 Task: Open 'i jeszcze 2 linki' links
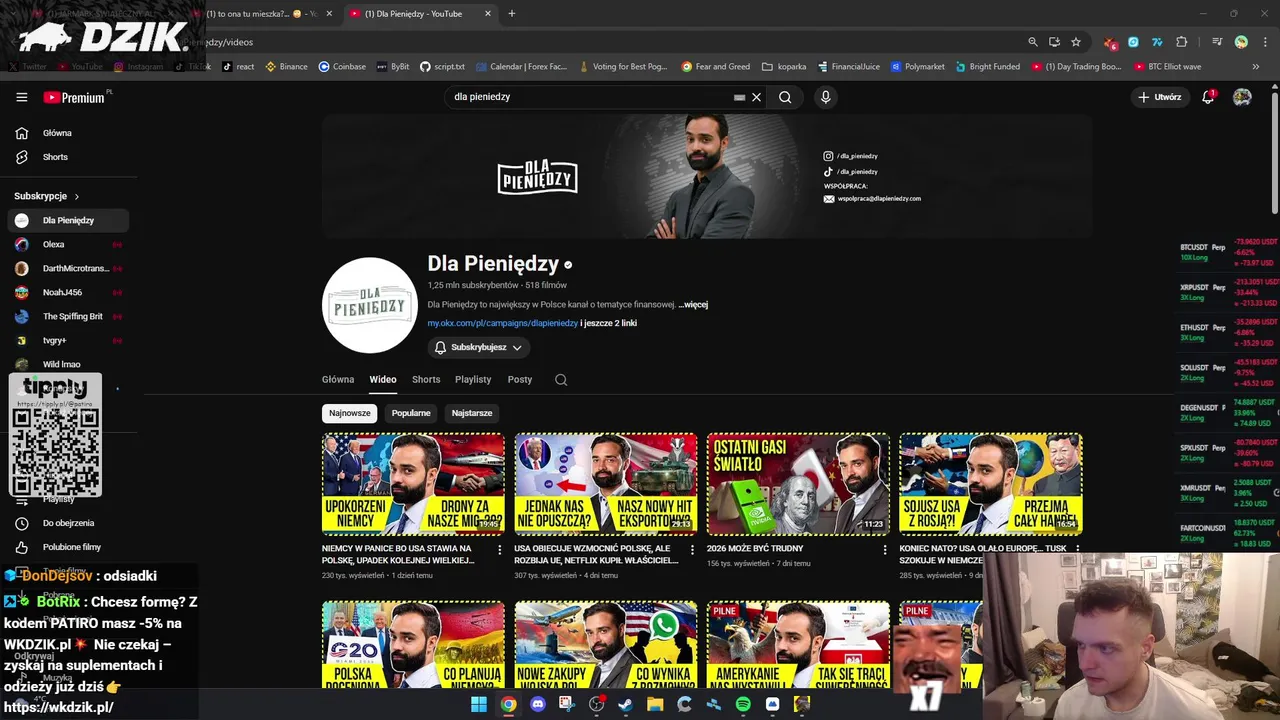click(608, 323)
